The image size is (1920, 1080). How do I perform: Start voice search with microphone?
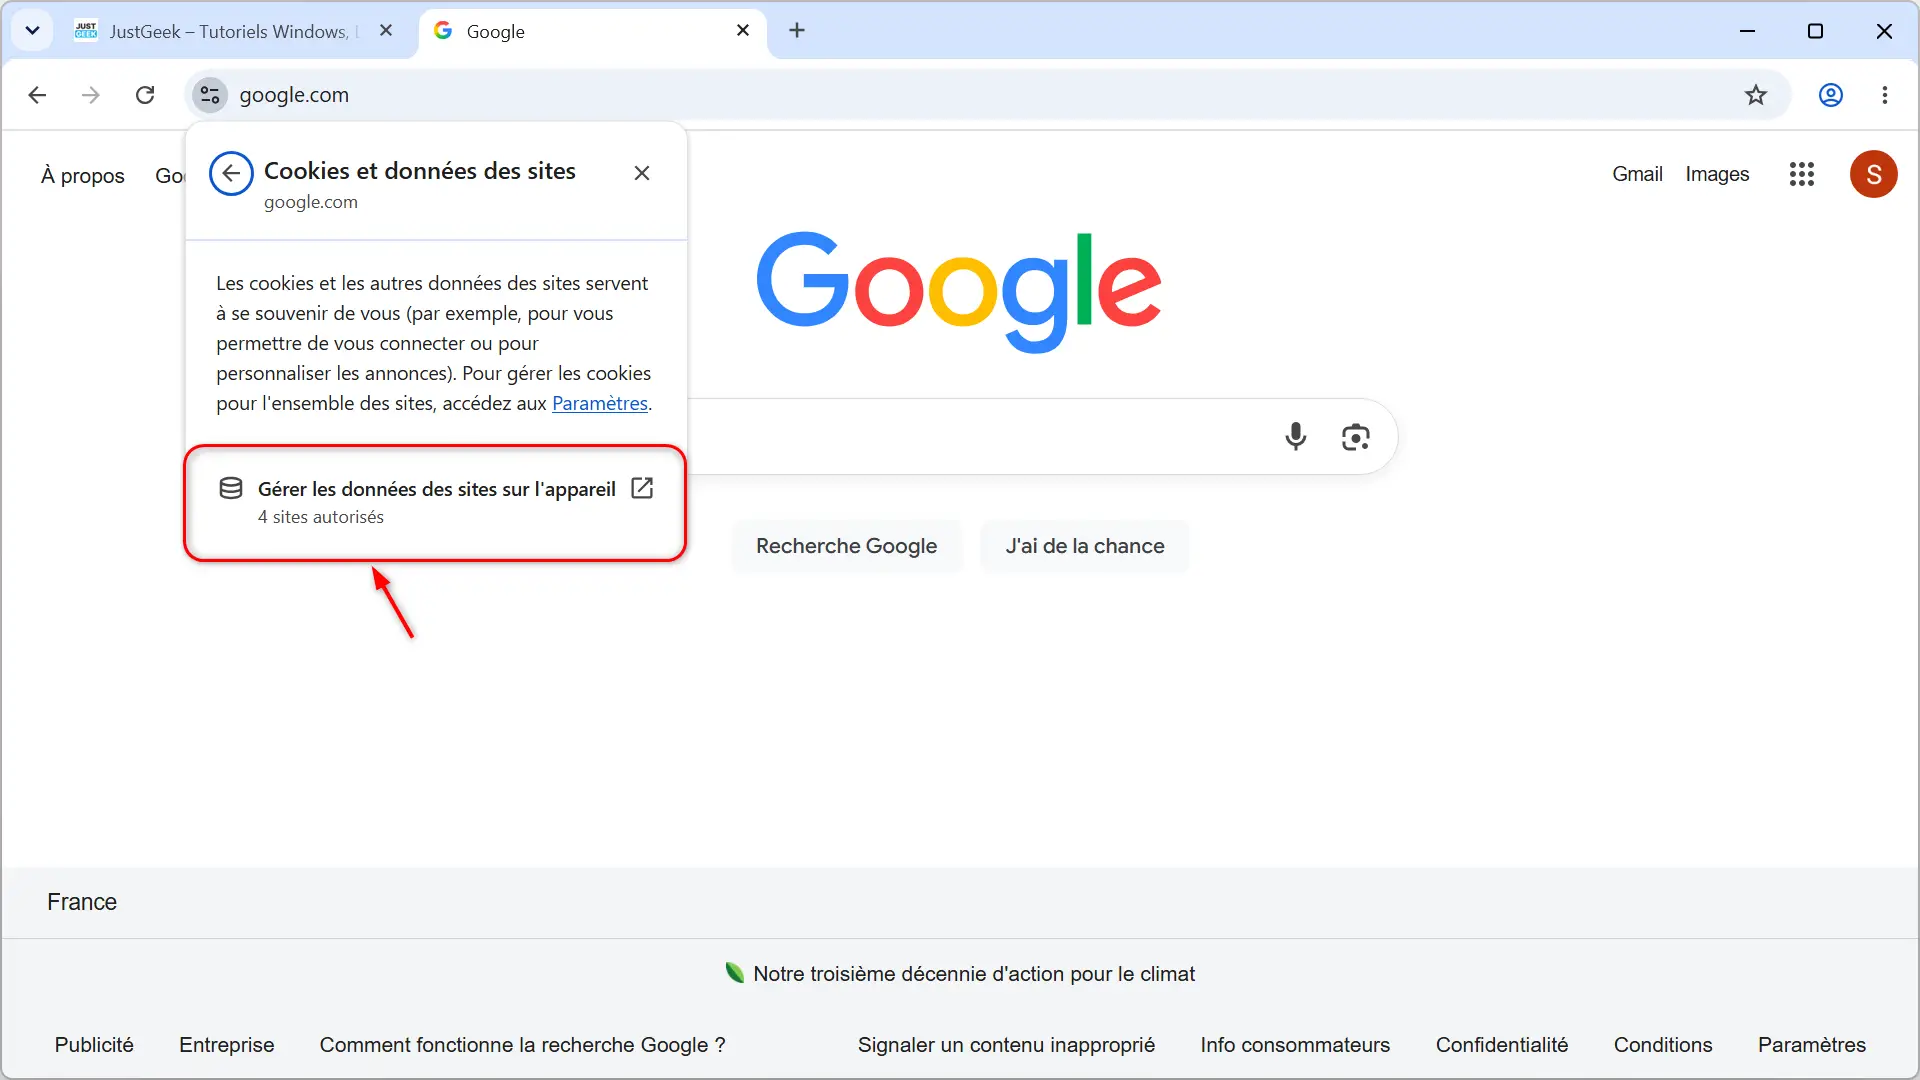1296,437
